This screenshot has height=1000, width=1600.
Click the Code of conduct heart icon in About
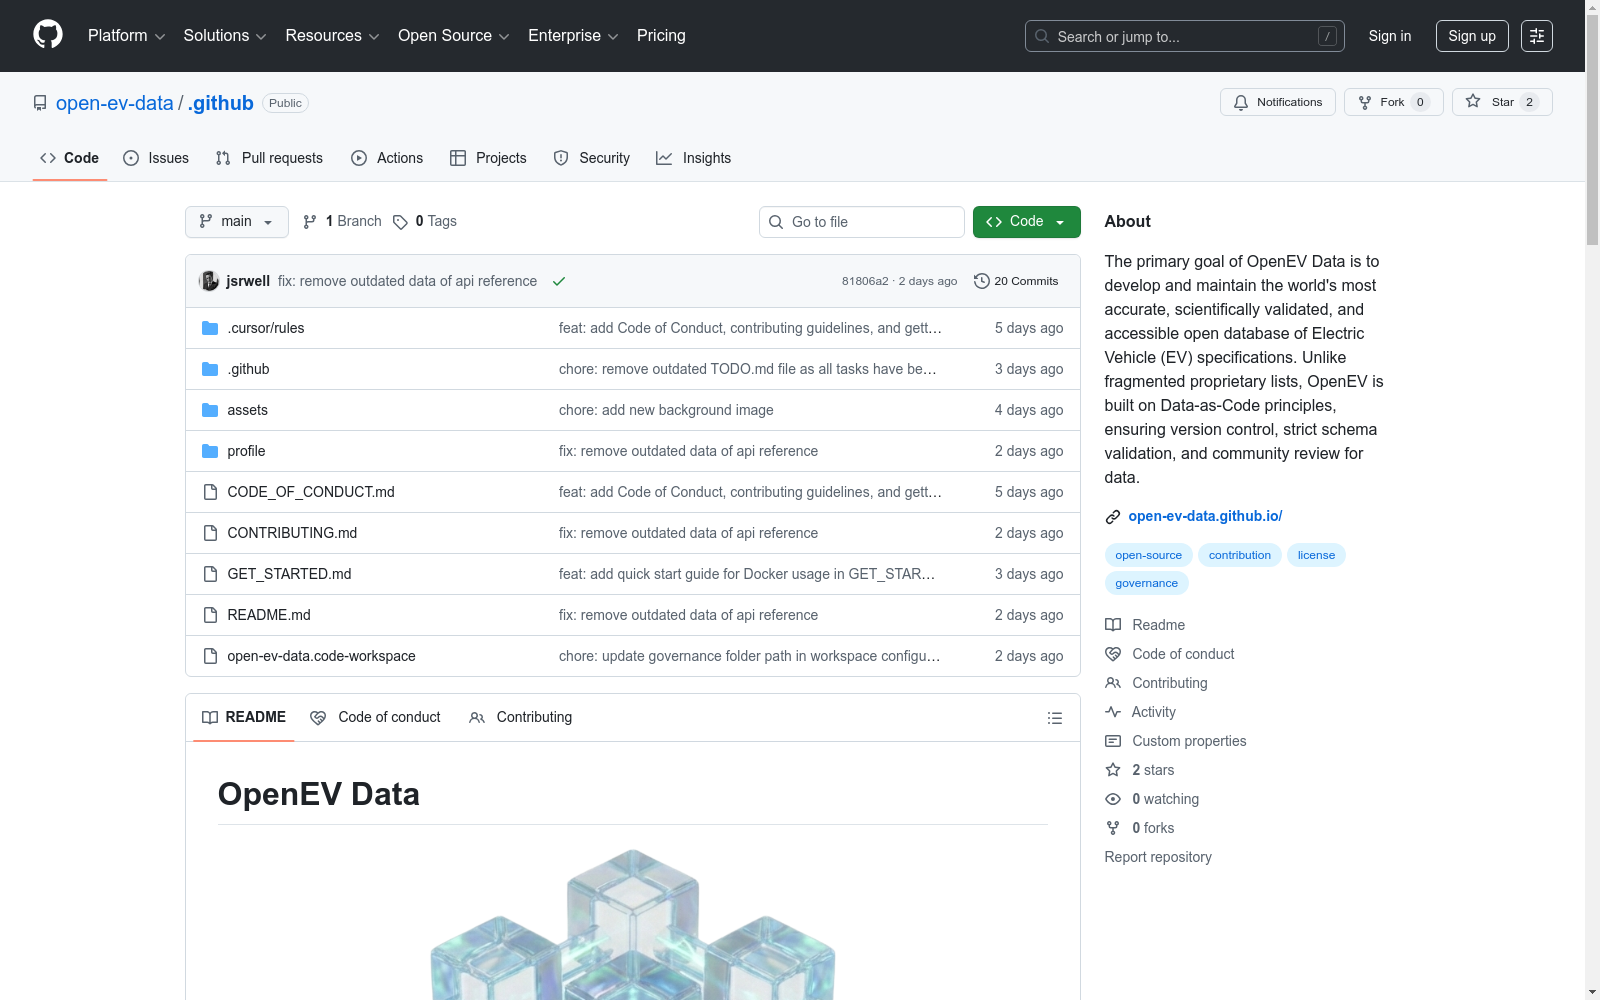click(x=1113, y=654)
